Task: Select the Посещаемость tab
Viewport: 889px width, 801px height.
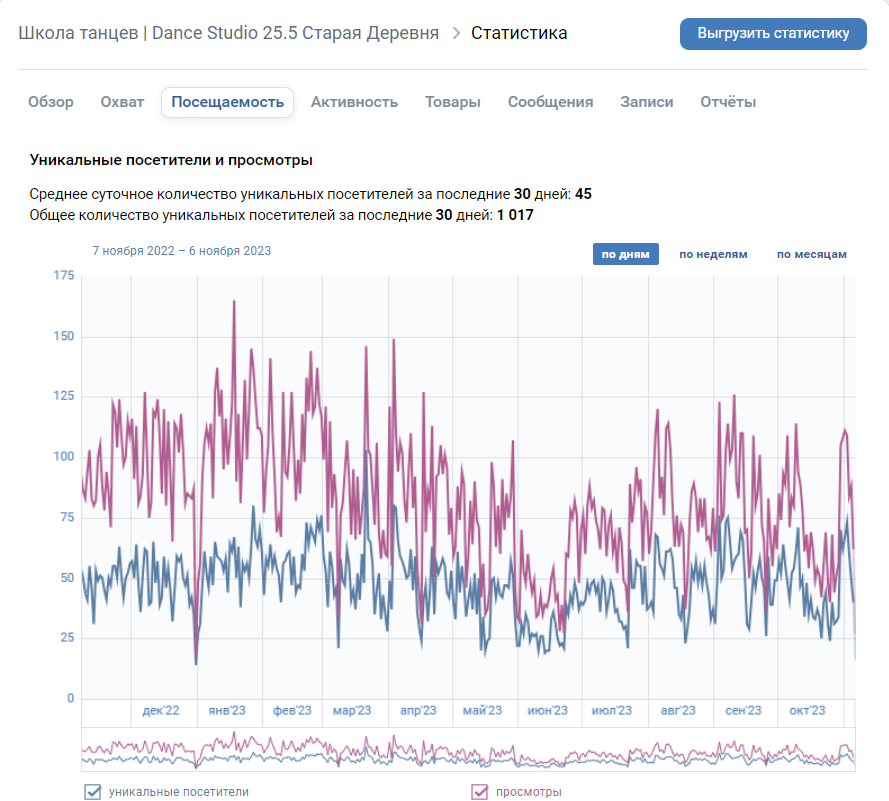Action: [x=227, y=102]
